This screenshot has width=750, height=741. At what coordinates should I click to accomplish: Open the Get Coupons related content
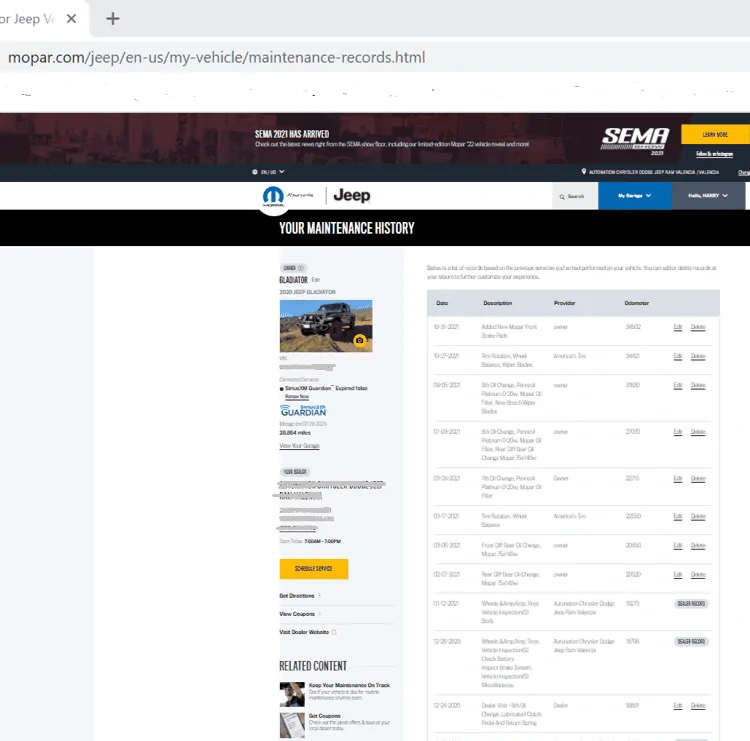click(x=325, y=716)
